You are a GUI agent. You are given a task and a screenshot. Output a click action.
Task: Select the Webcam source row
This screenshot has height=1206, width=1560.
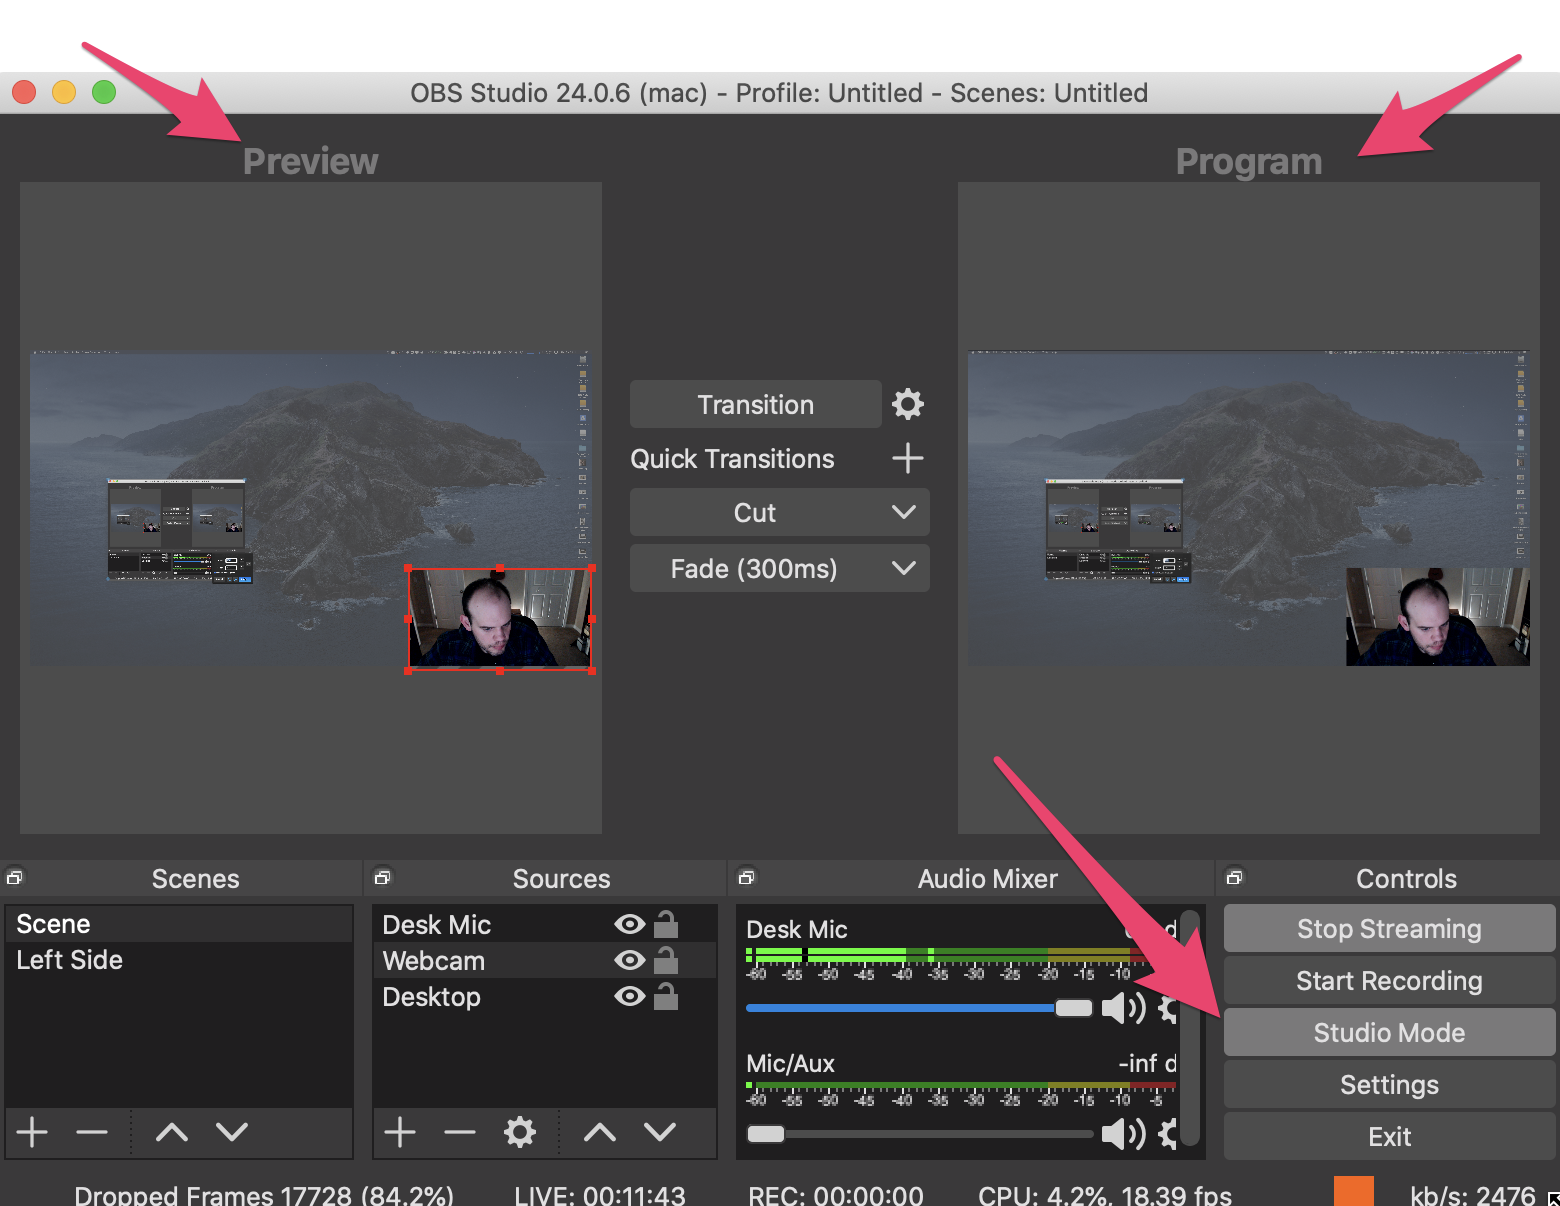pyautogui.click(x=545, y=960)
